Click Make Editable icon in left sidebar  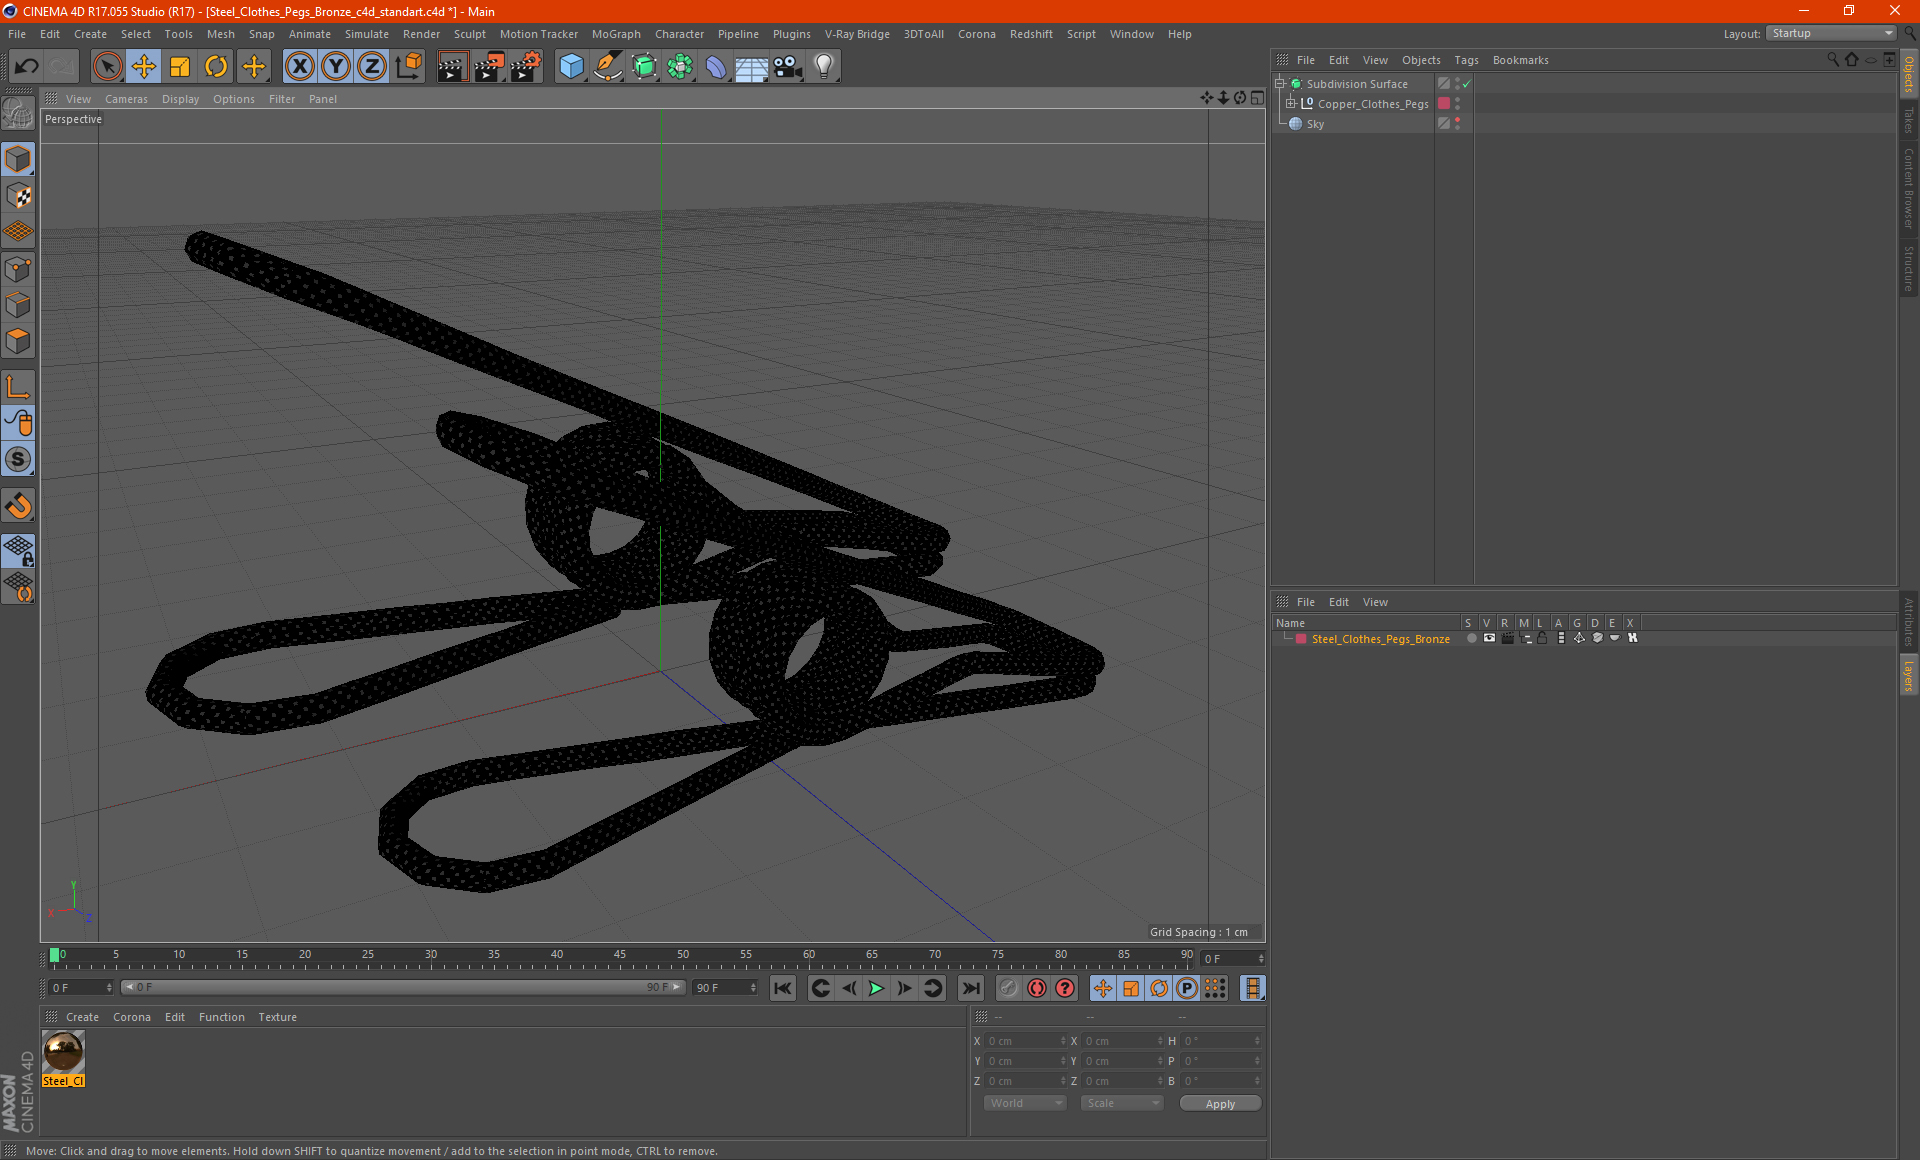[x=18, y=113]
